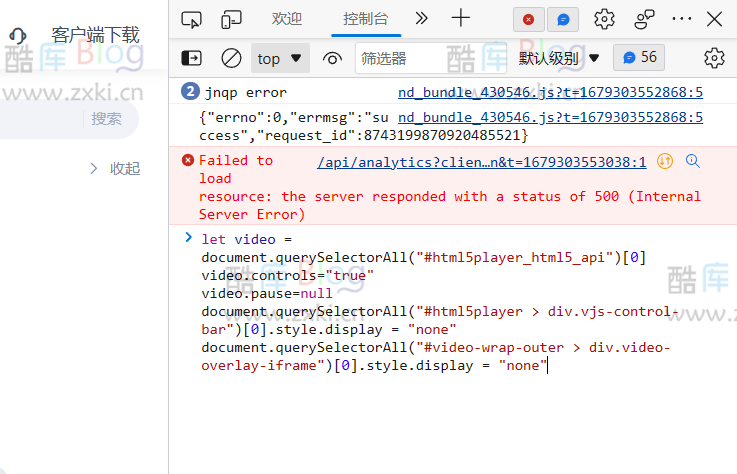The height and width of the screenshot is (474, 737).
Task: Expand more tabs with double chevron
Action: [422, 19]
